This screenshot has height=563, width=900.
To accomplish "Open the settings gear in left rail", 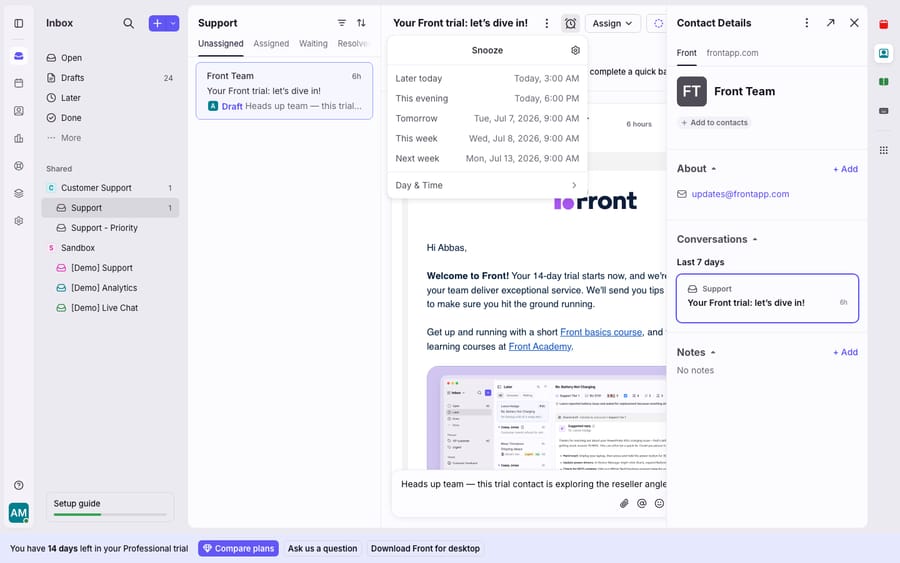I will pyautogui.click(x=18, y=221).
